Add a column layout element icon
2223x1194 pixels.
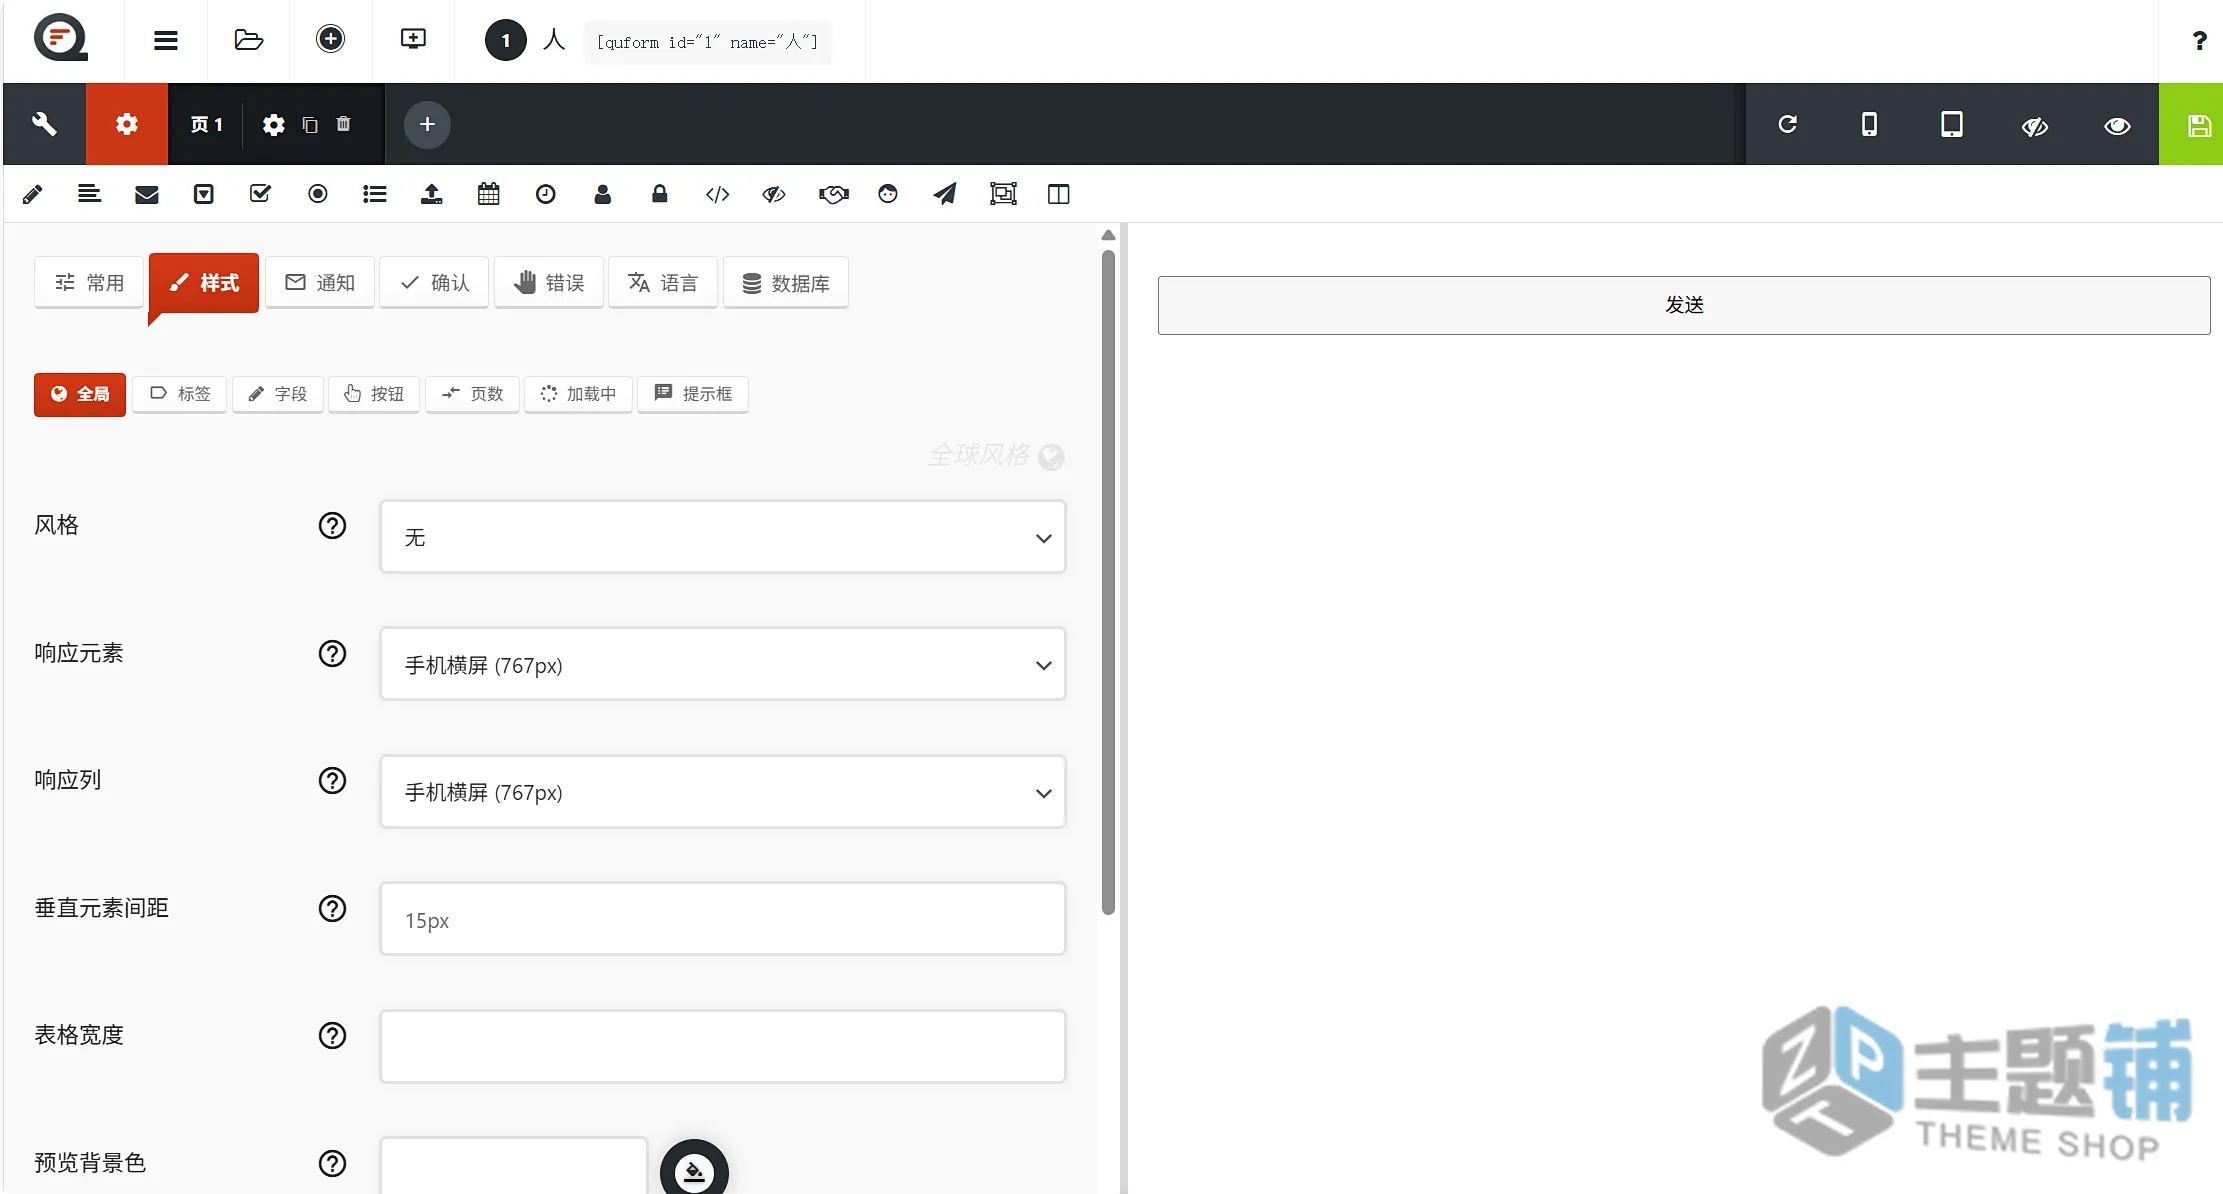[1059, 194]
